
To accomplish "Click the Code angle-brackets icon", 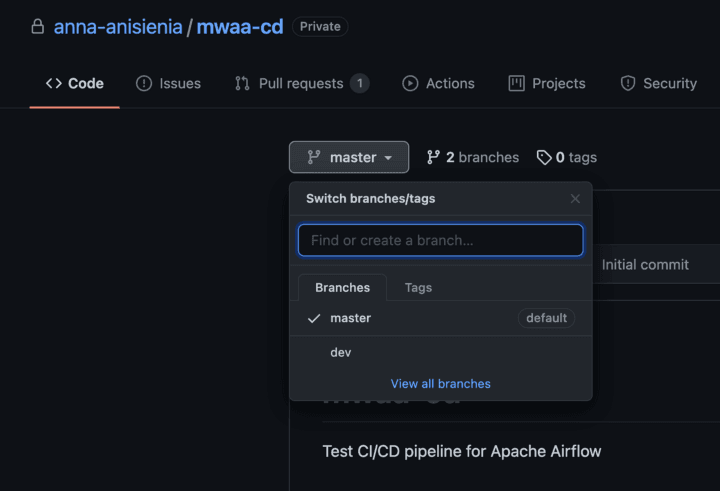I will coord(54,84).
